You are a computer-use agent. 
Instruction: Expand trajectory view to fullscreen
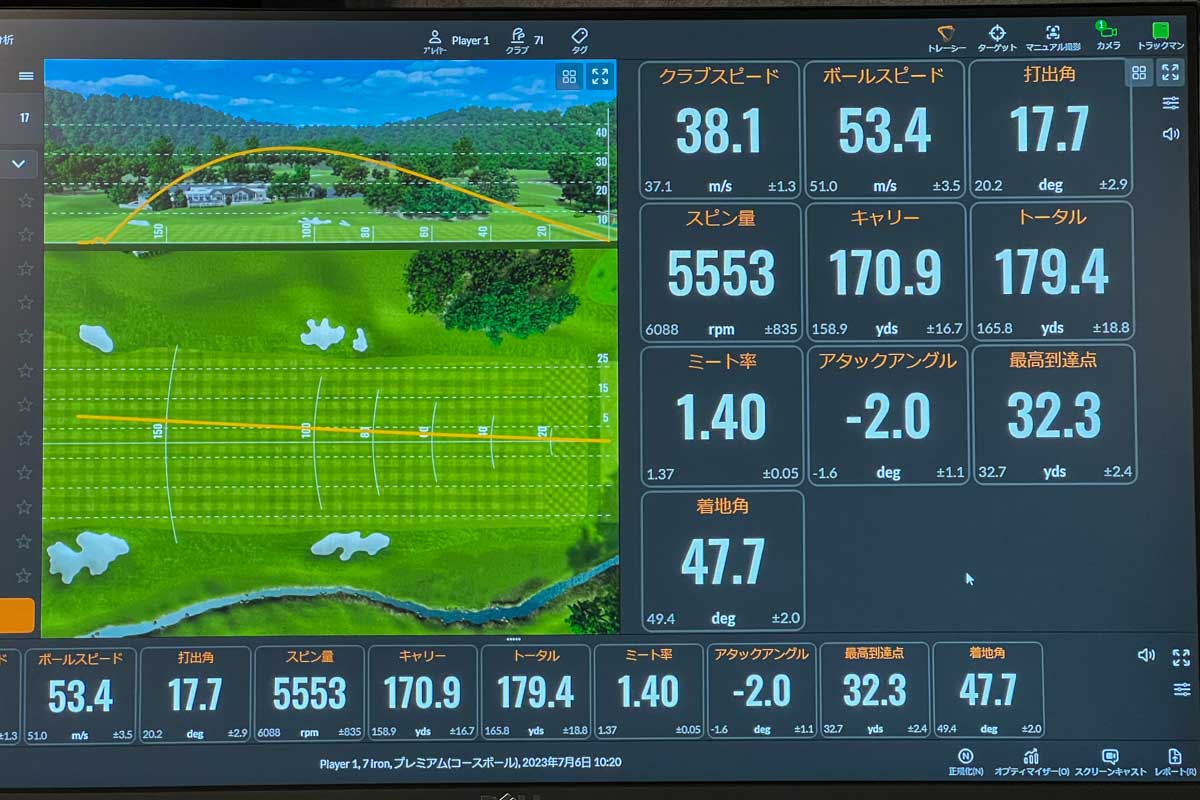pos(600,77)
